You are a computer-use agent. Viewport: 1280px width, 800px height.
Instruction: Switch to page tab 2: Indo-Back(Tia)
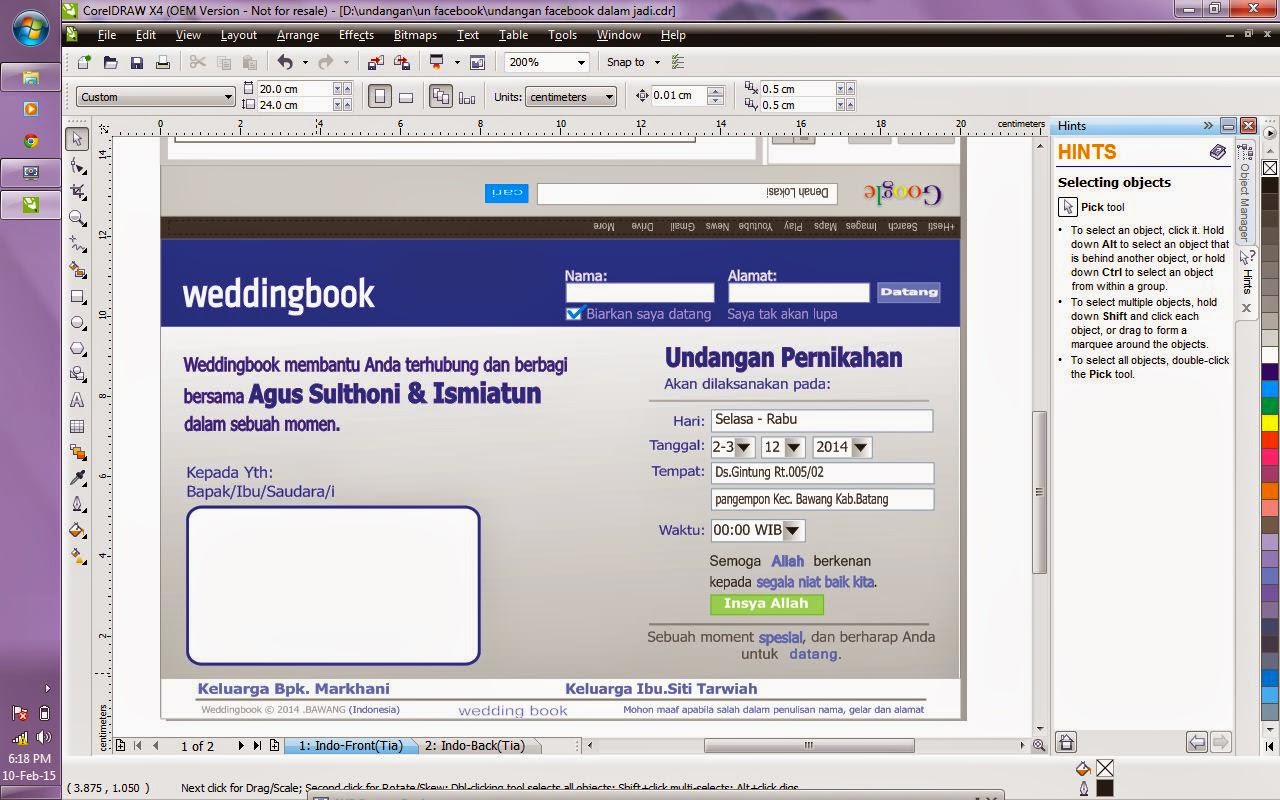[x=474, y=746]
